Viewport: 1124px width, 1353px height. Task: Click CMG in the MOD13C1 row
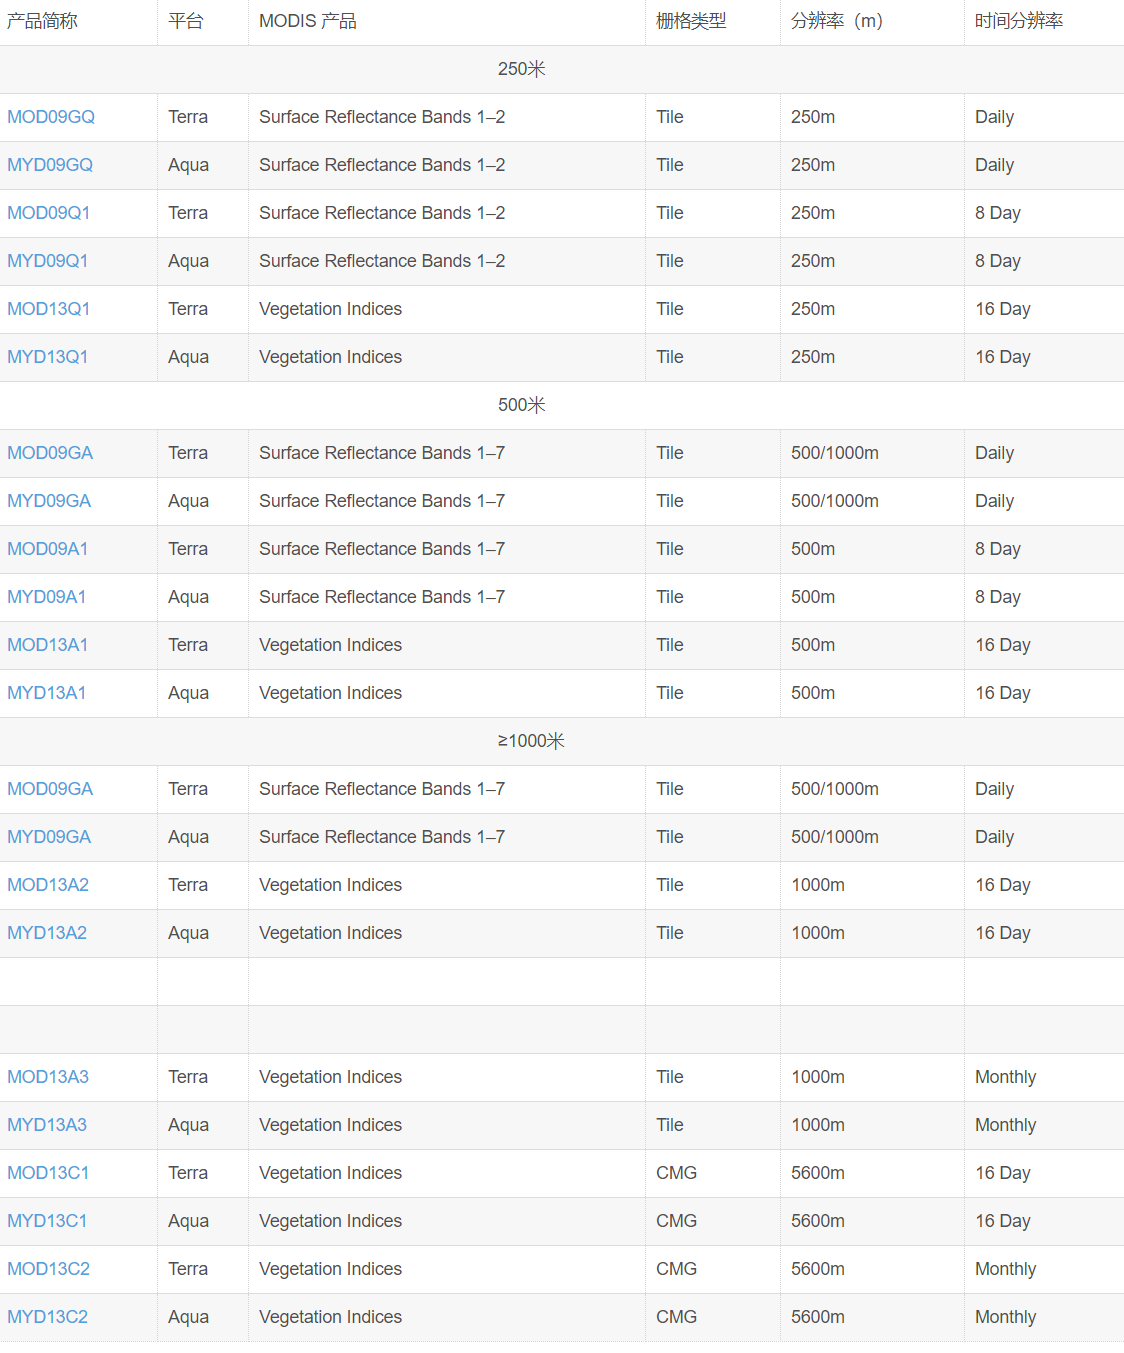click(677, 1173)
